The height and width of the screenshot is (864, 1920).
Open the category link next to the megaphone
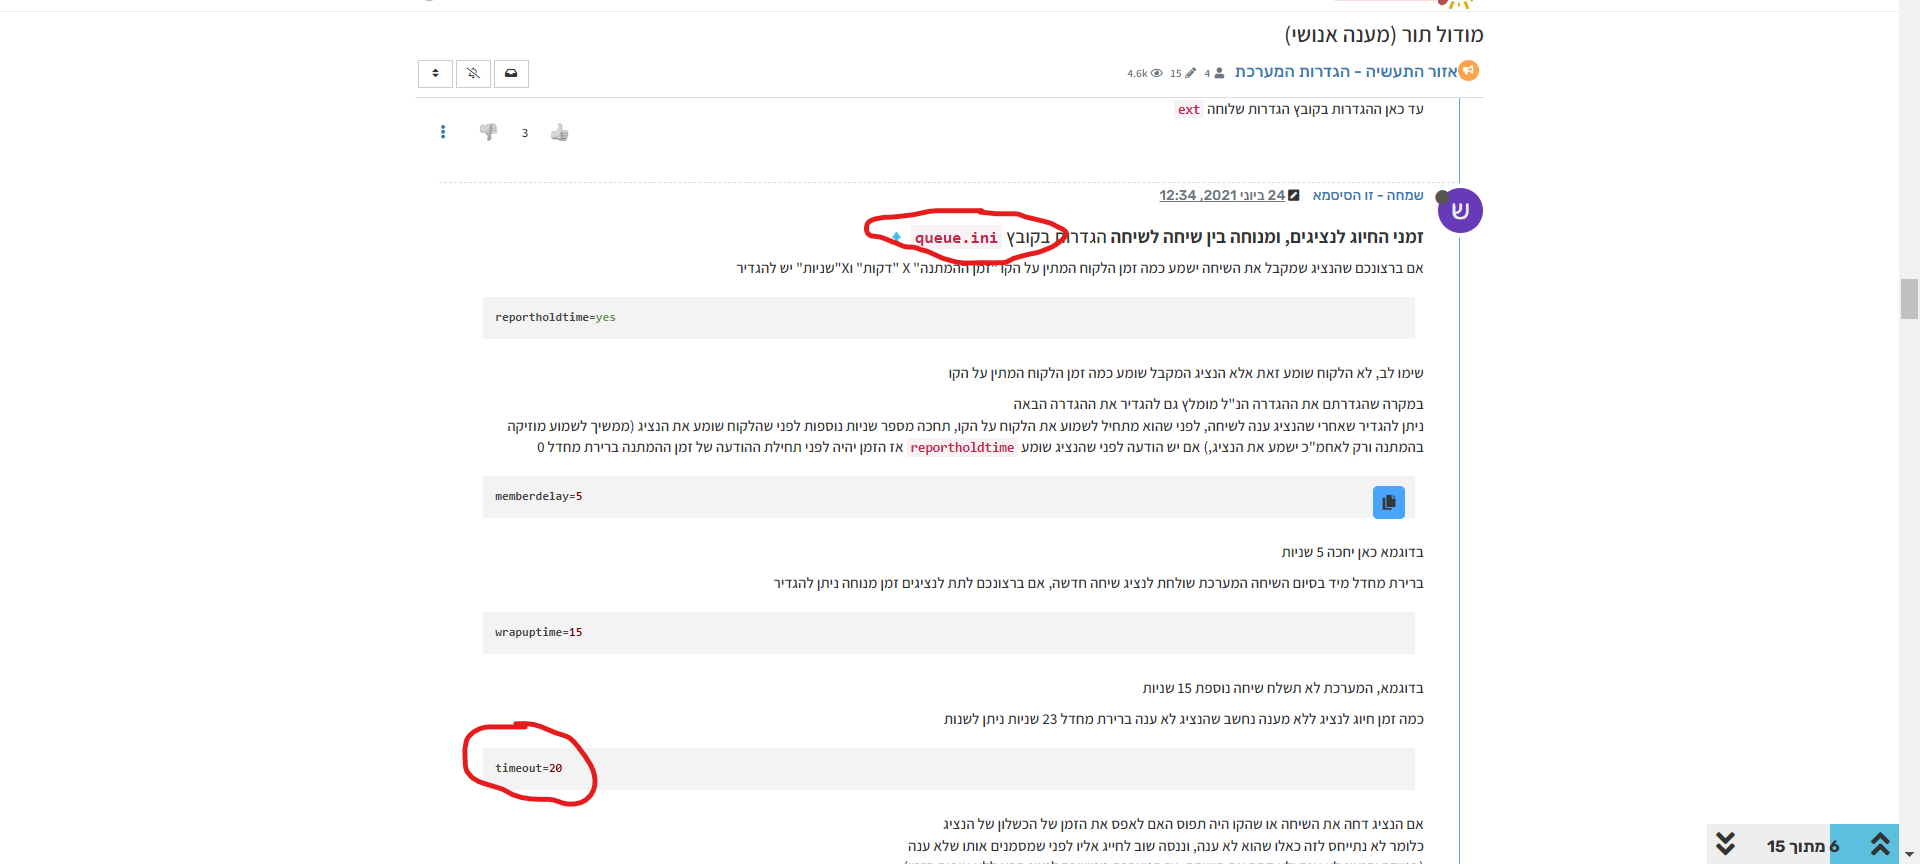(1345, 72)
